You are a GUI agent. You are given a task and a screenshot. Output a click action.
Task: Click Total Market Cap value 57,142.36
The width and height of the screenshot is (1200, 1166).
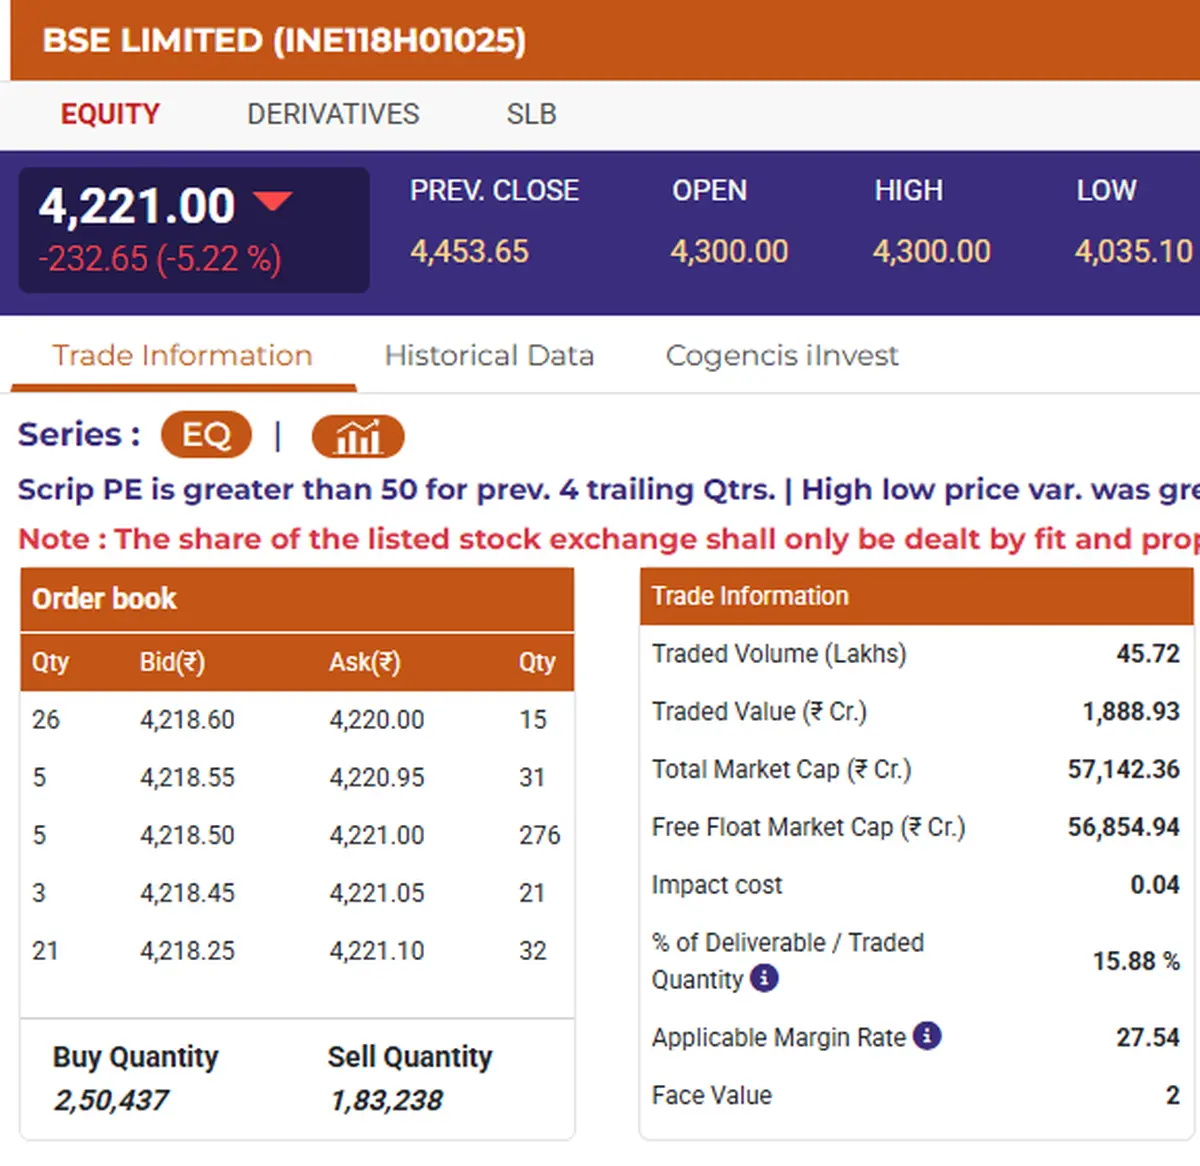(x=1124, y=769)
